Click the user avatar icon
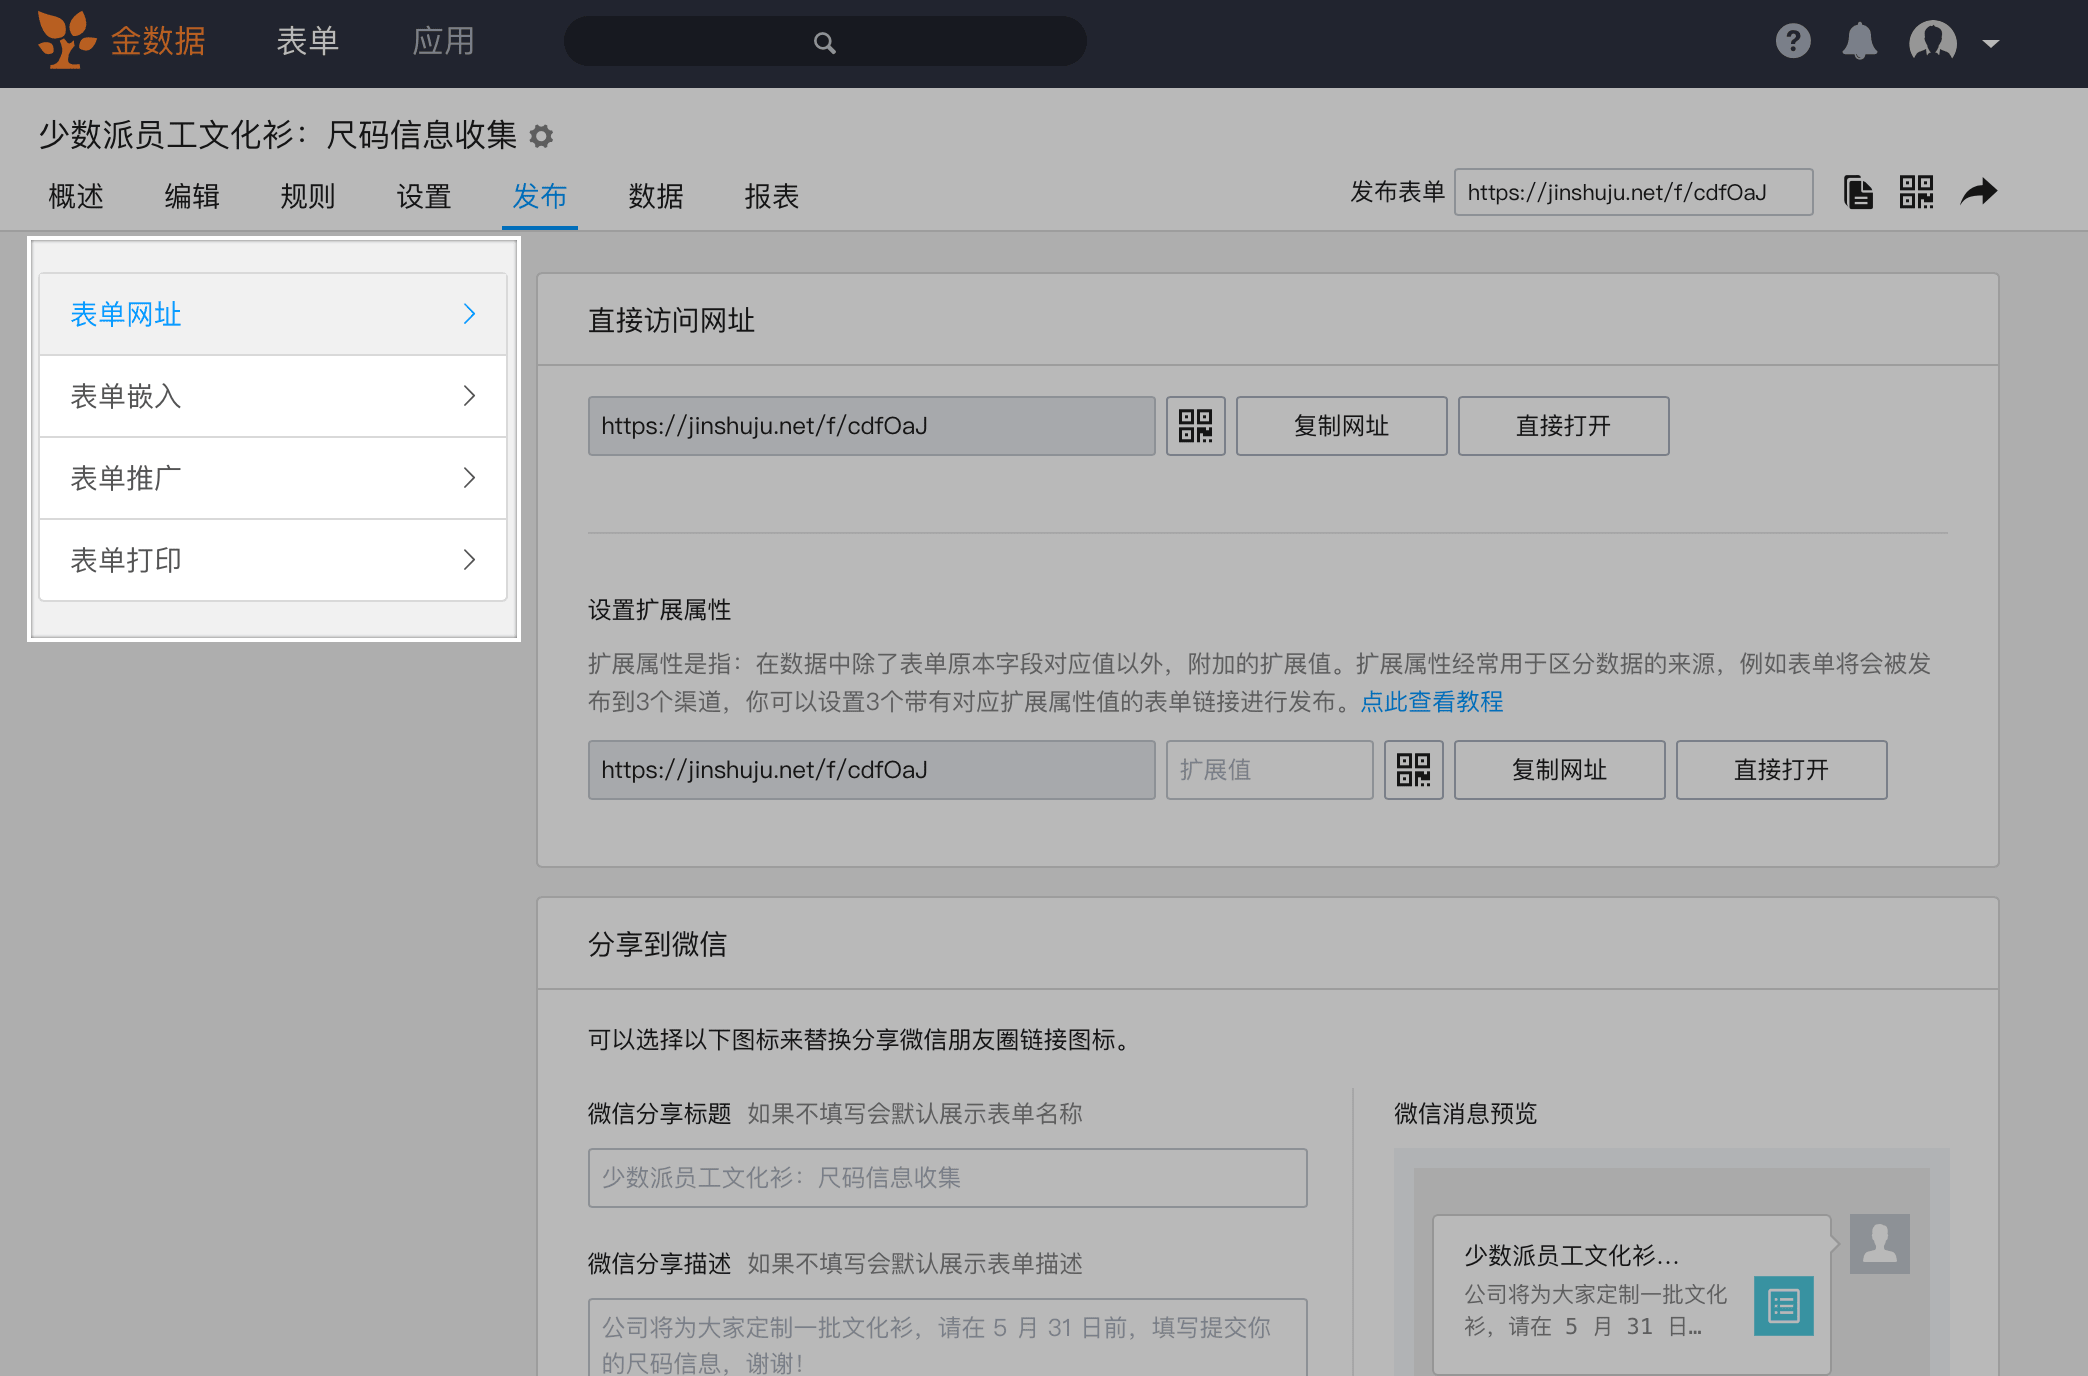Screen dimensions: 2088x1376 coord(1932,42)
